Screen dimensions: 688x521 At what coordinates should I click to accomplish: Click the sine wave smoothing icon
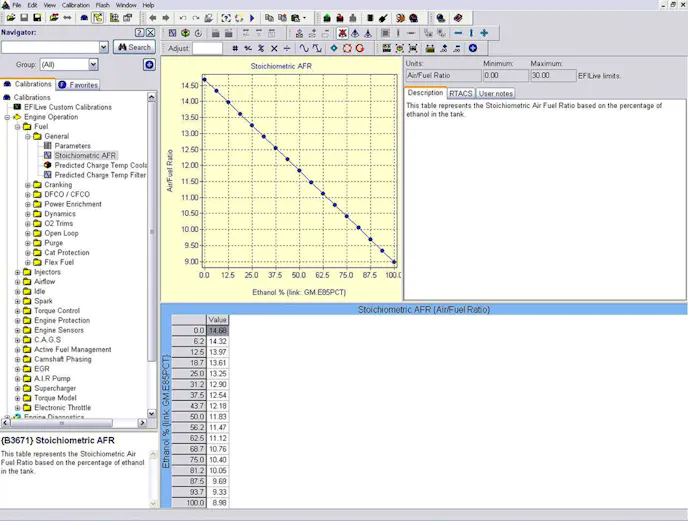[x=304, y=48]
